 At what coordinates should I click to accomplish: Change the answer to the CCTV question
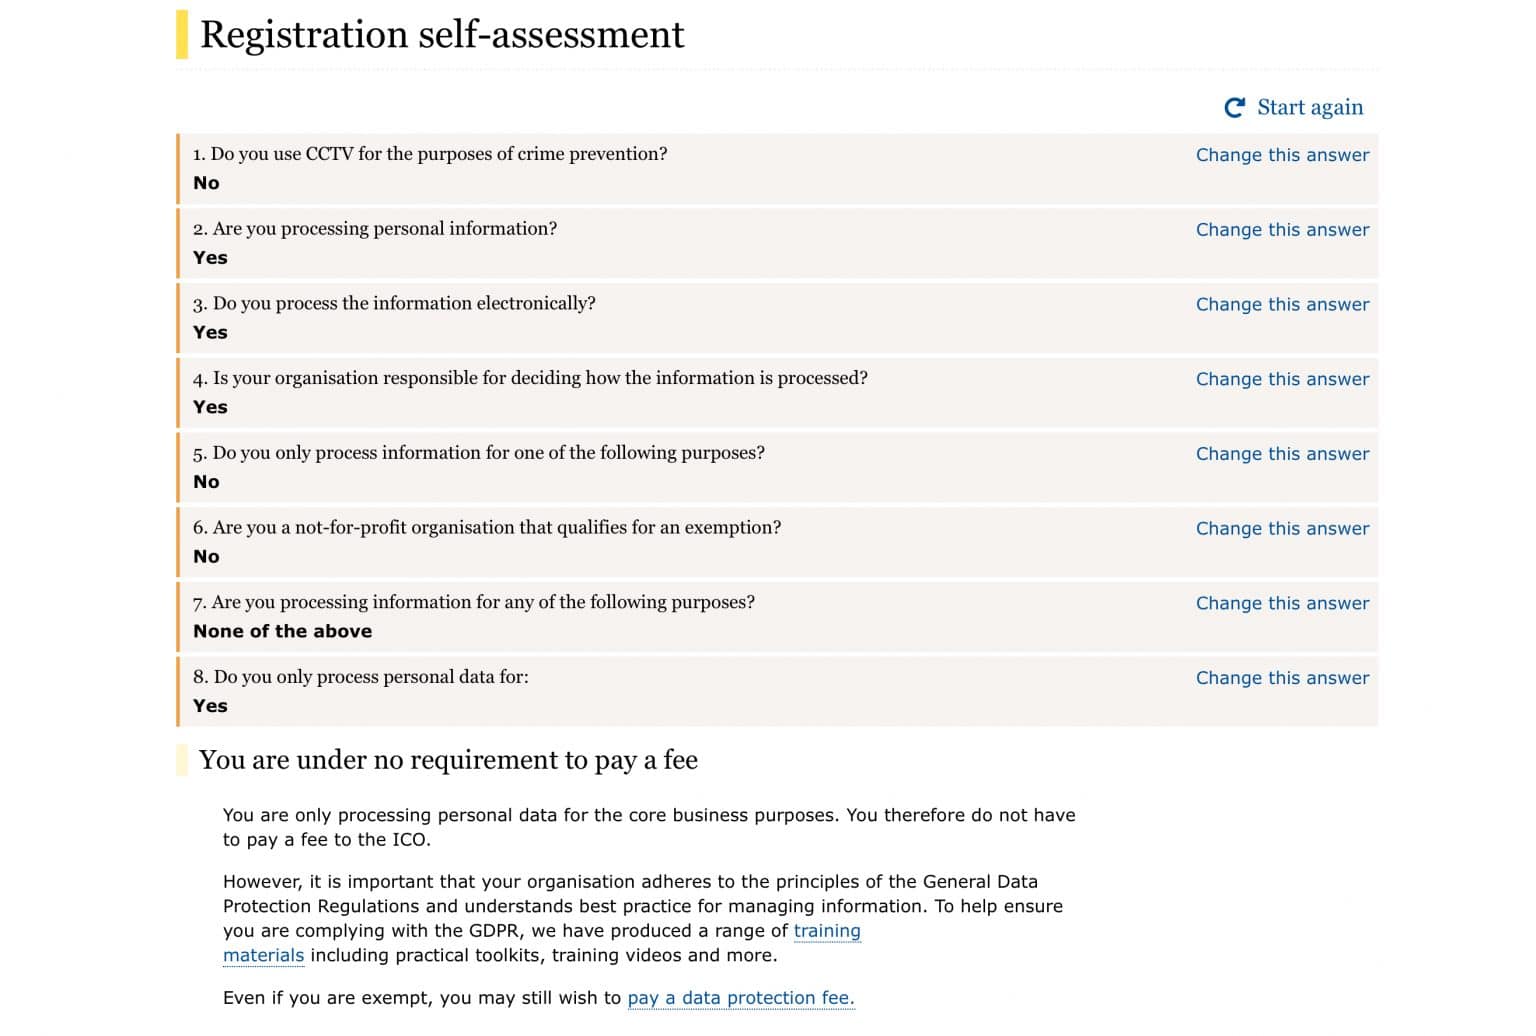click(1283, 155)
